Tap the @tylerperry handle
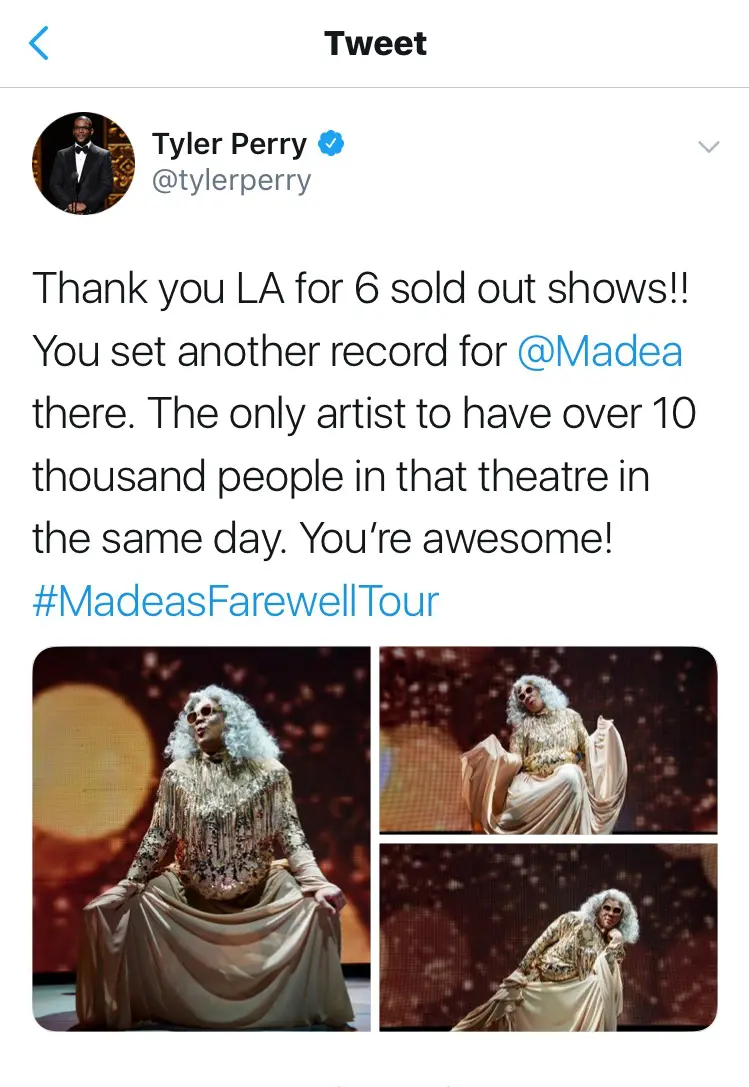 pyautogui.click(x=231, y=181)
